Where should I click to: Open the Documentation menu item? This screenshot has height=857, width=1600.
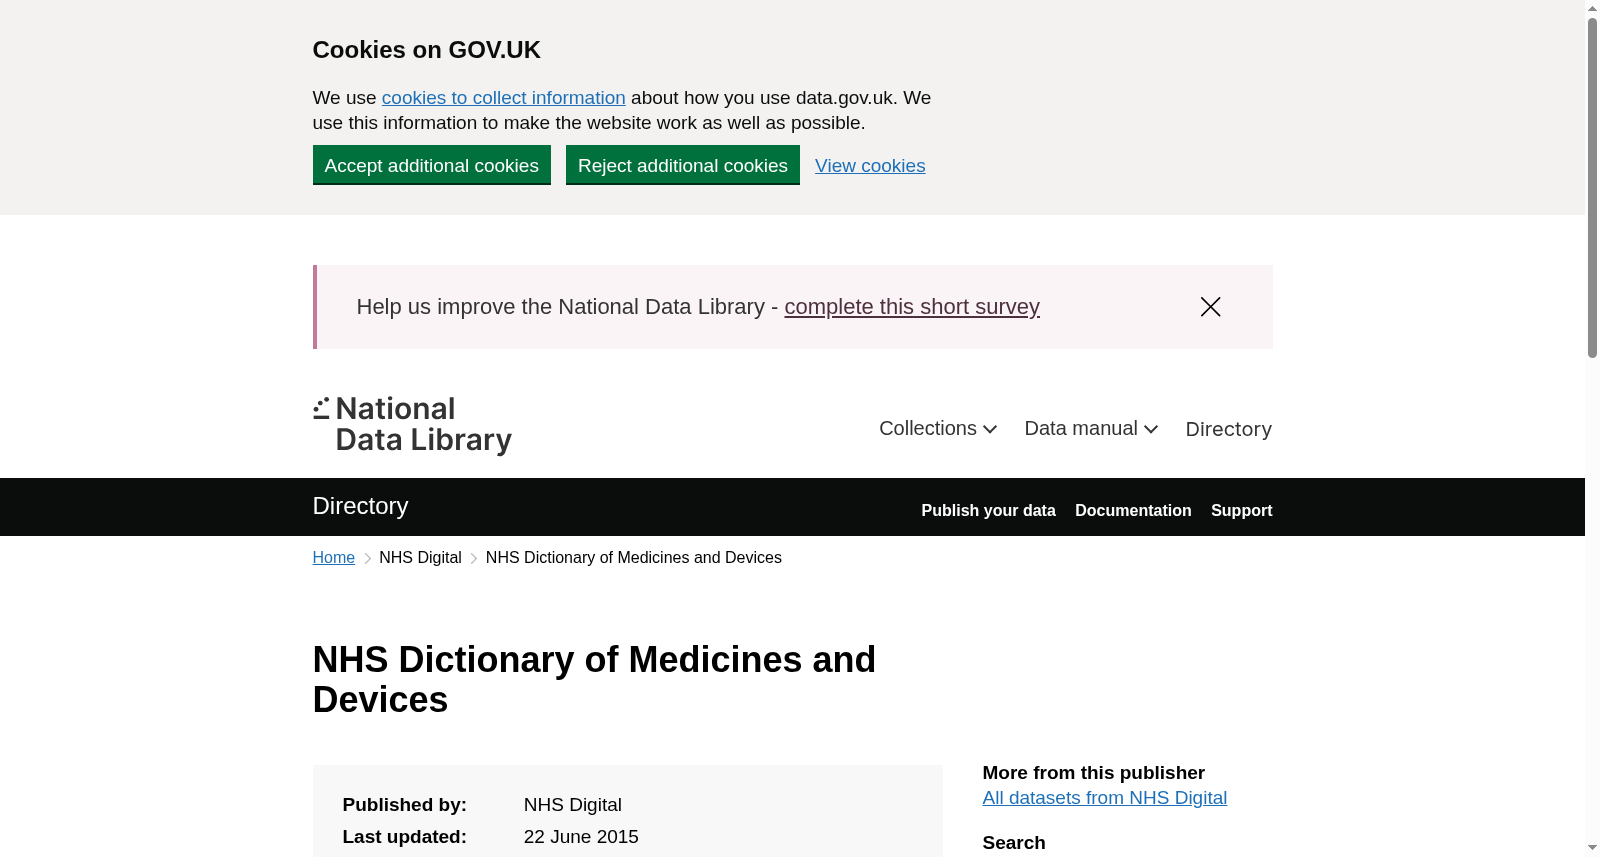pyautogui.click(x=1133, y=510)
